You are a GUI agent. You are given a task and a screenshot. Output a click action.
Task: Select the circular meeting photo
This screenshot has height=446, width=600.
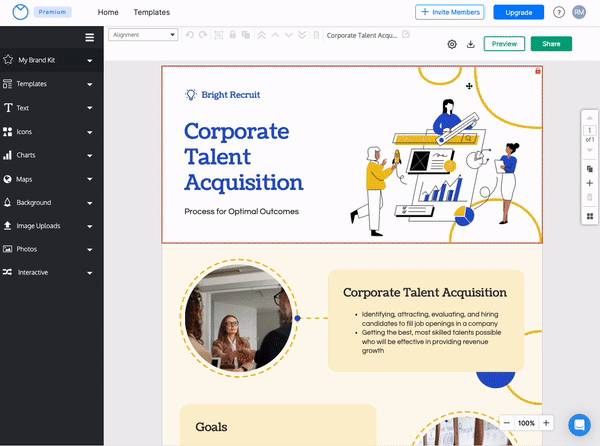click(x=238, y=318)
